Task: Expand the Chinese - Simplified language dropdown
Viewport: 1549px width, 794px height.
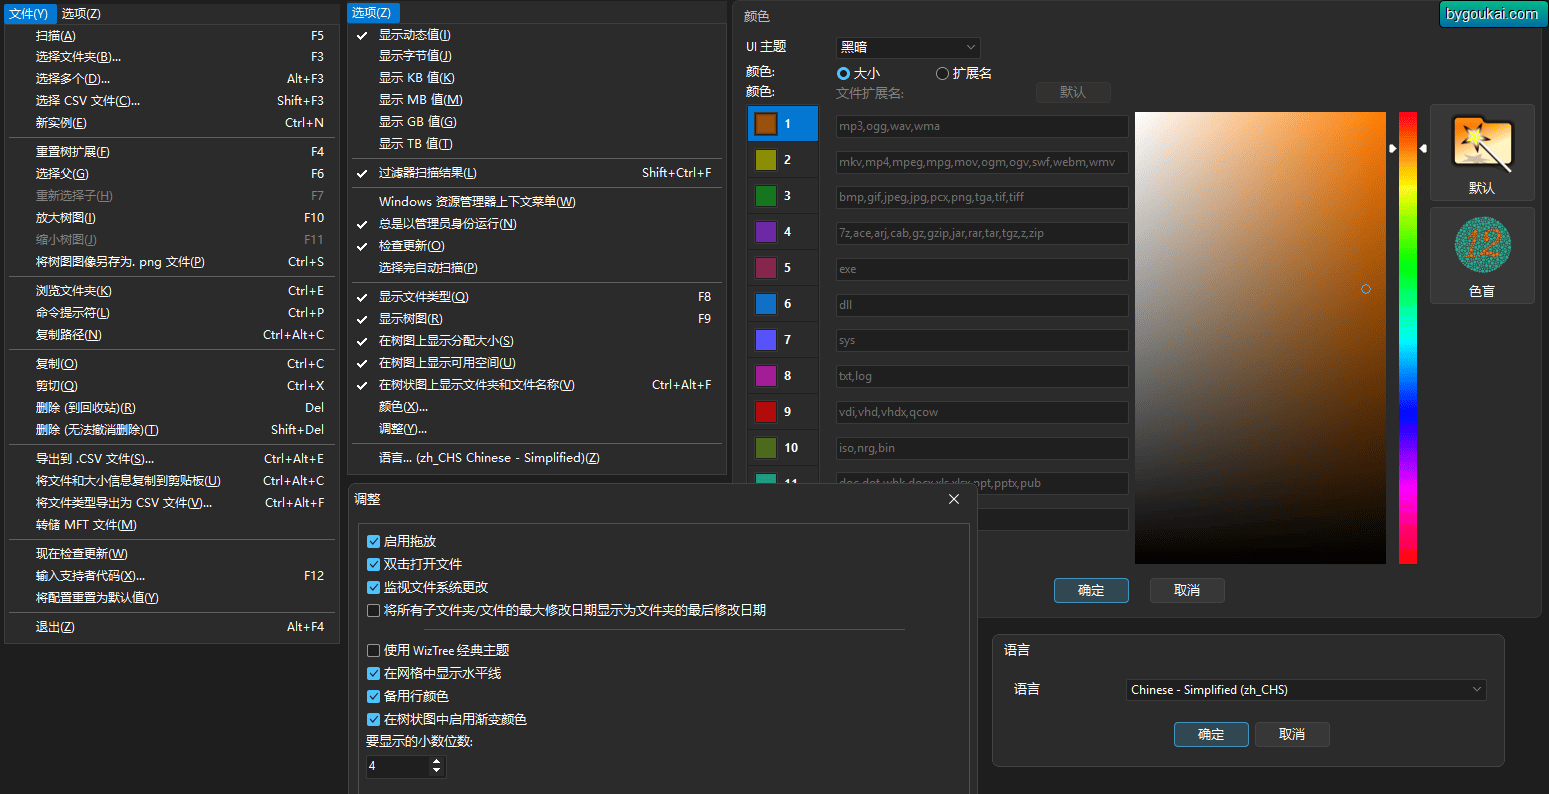Action: tap(1306, 689)
